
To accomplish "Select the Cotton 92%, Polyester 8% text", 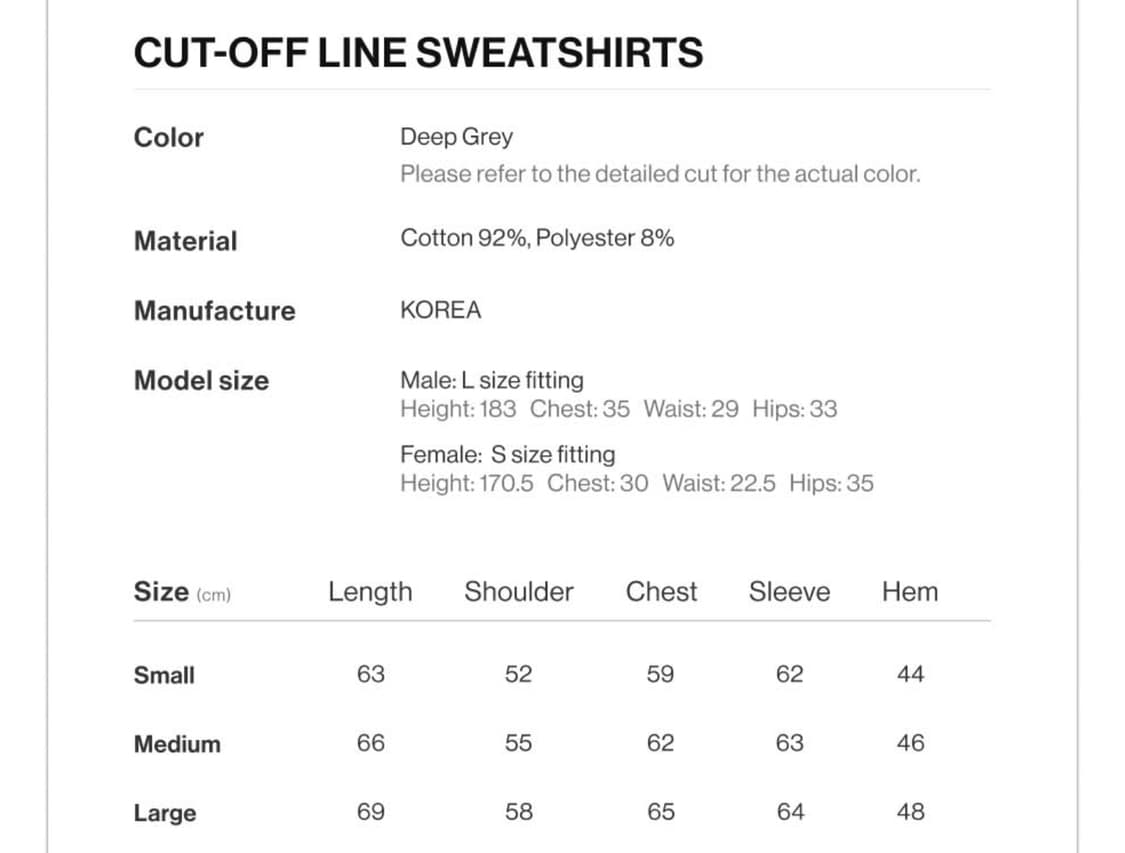I will coord(537,238).
